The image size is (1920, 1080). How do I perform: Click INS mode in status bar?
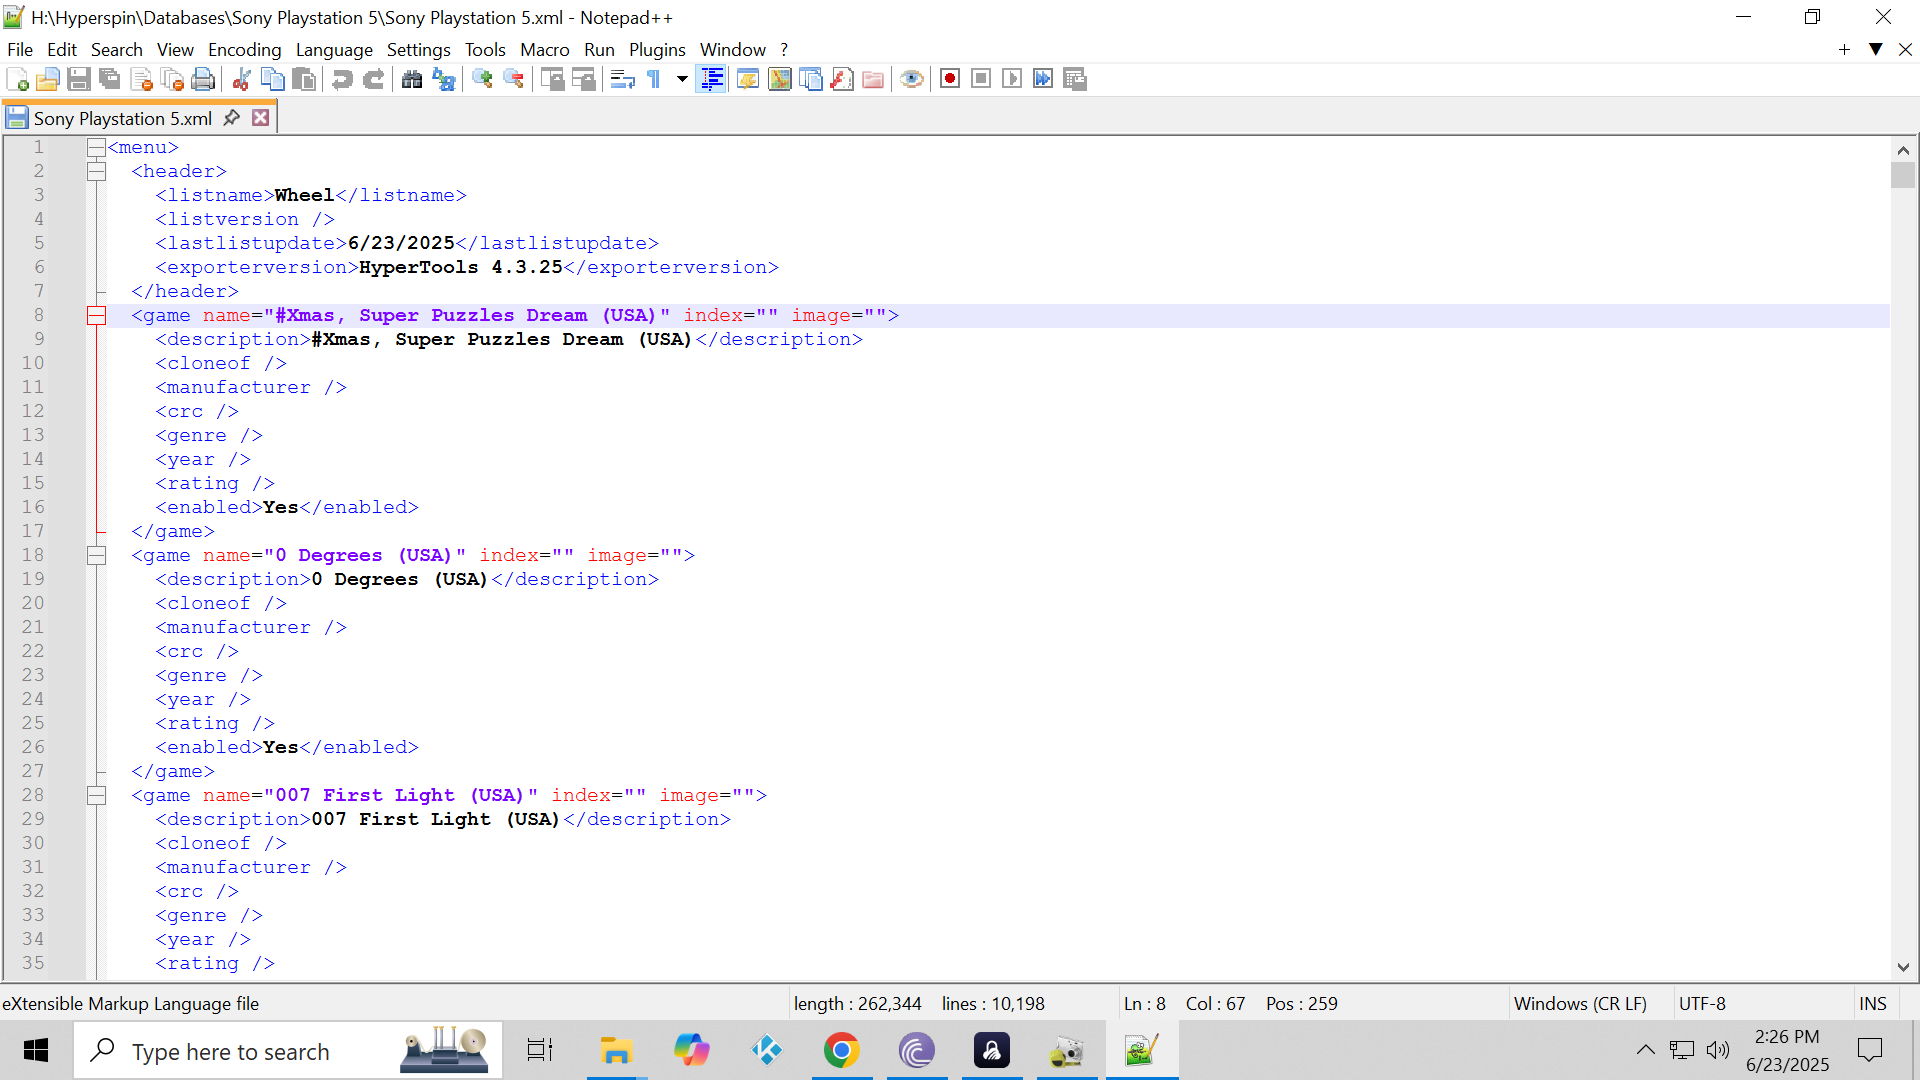click(x=1872, y=1004)
